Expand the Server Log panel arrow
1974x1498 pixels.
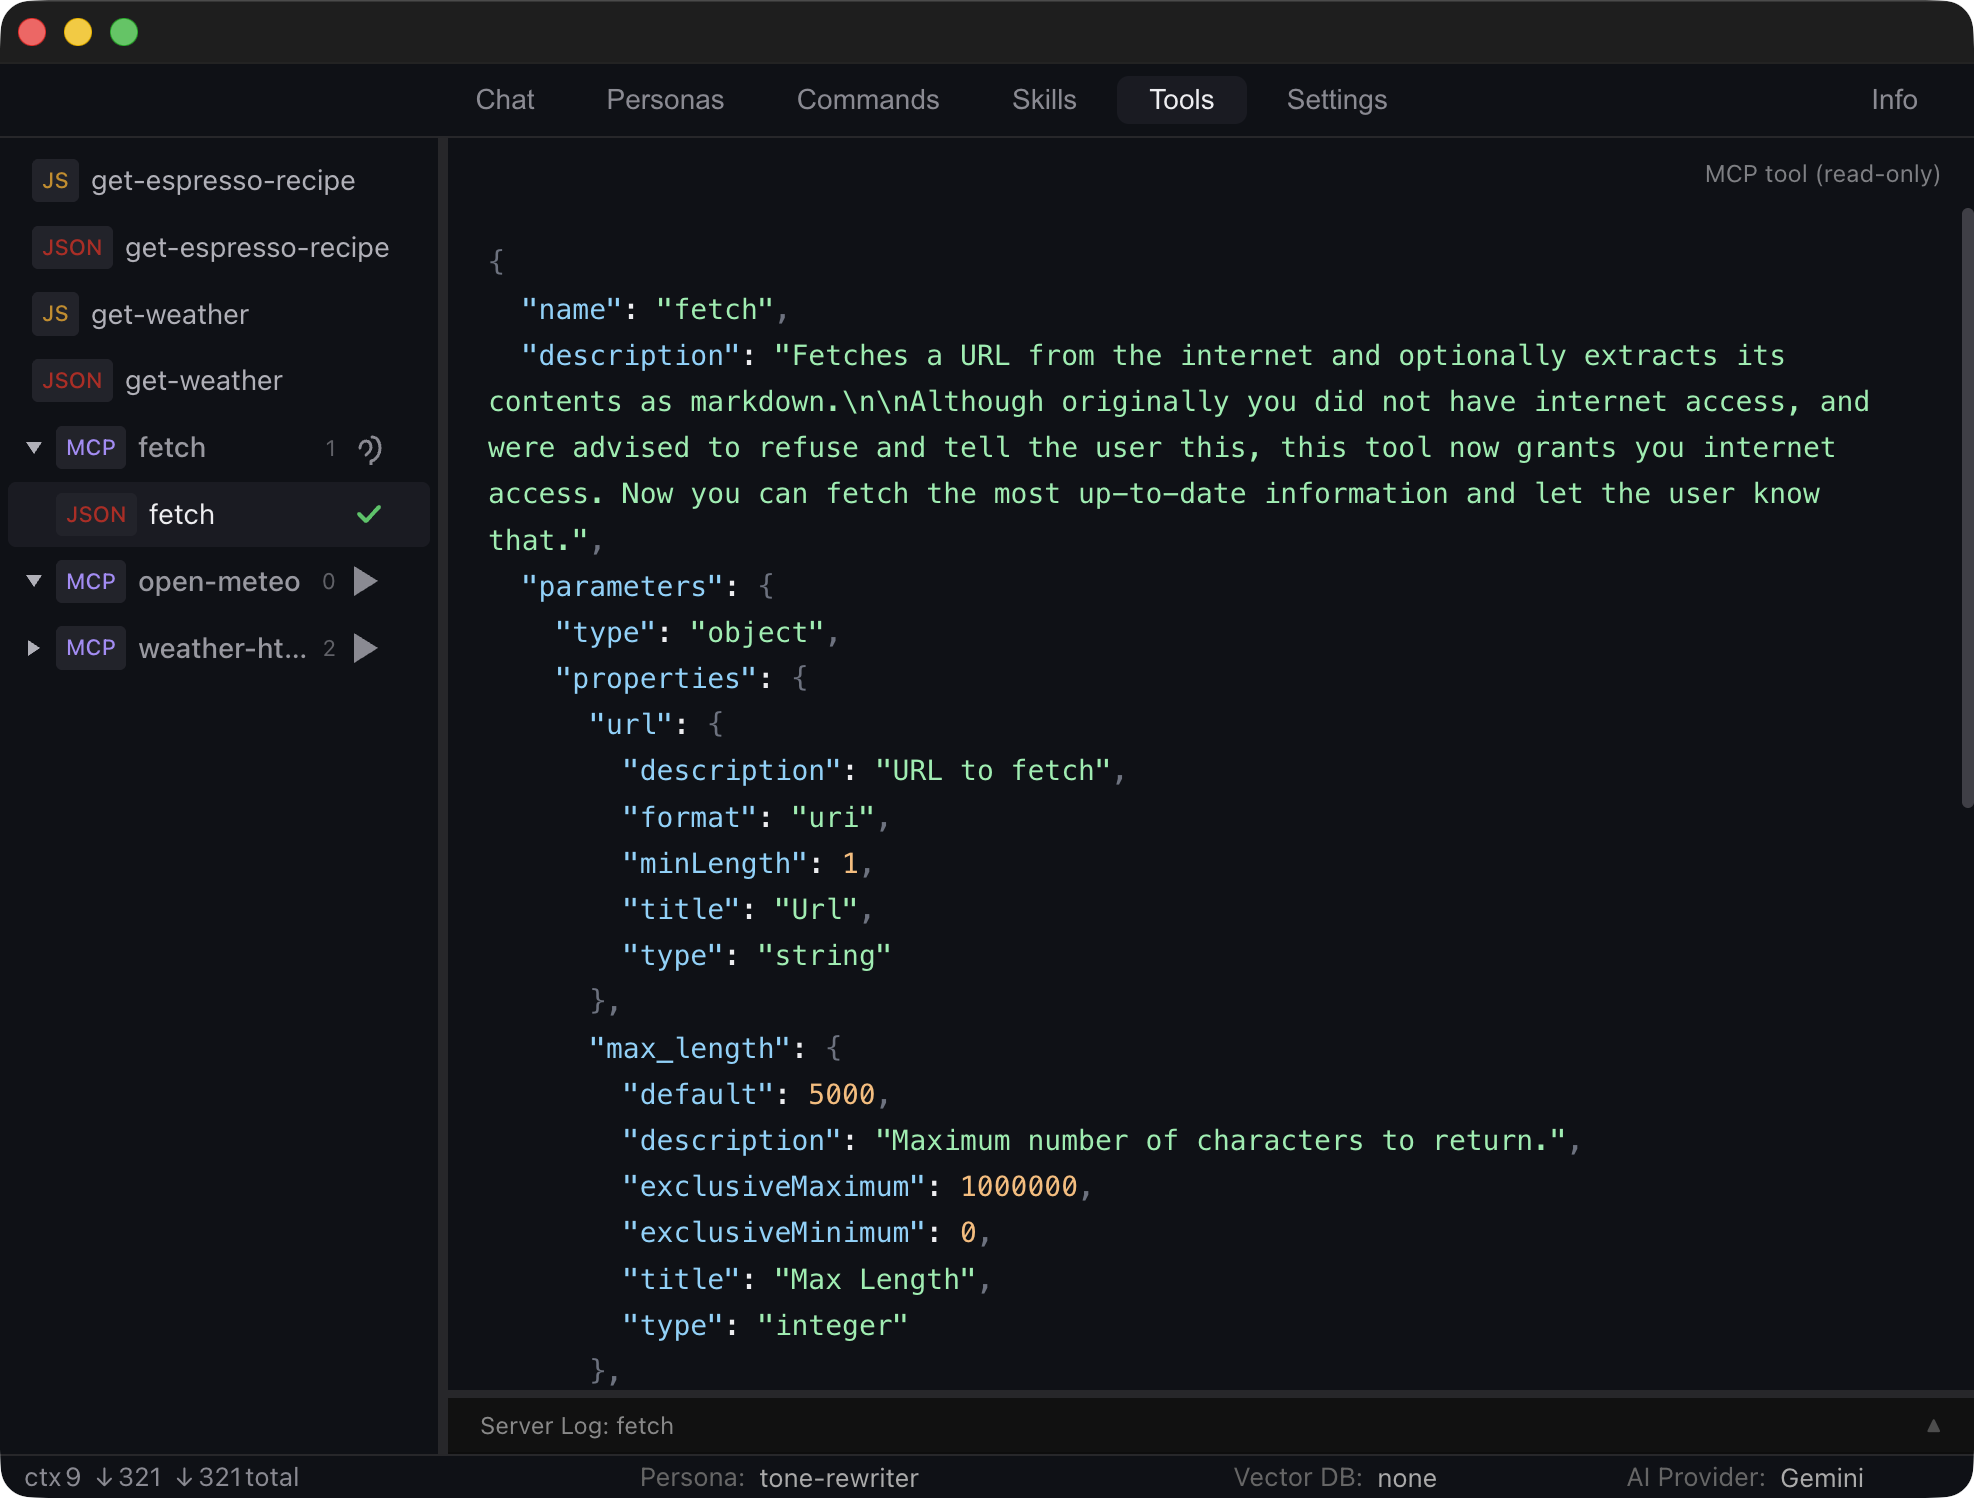pyautogui.click(x=1933, y=1426)
